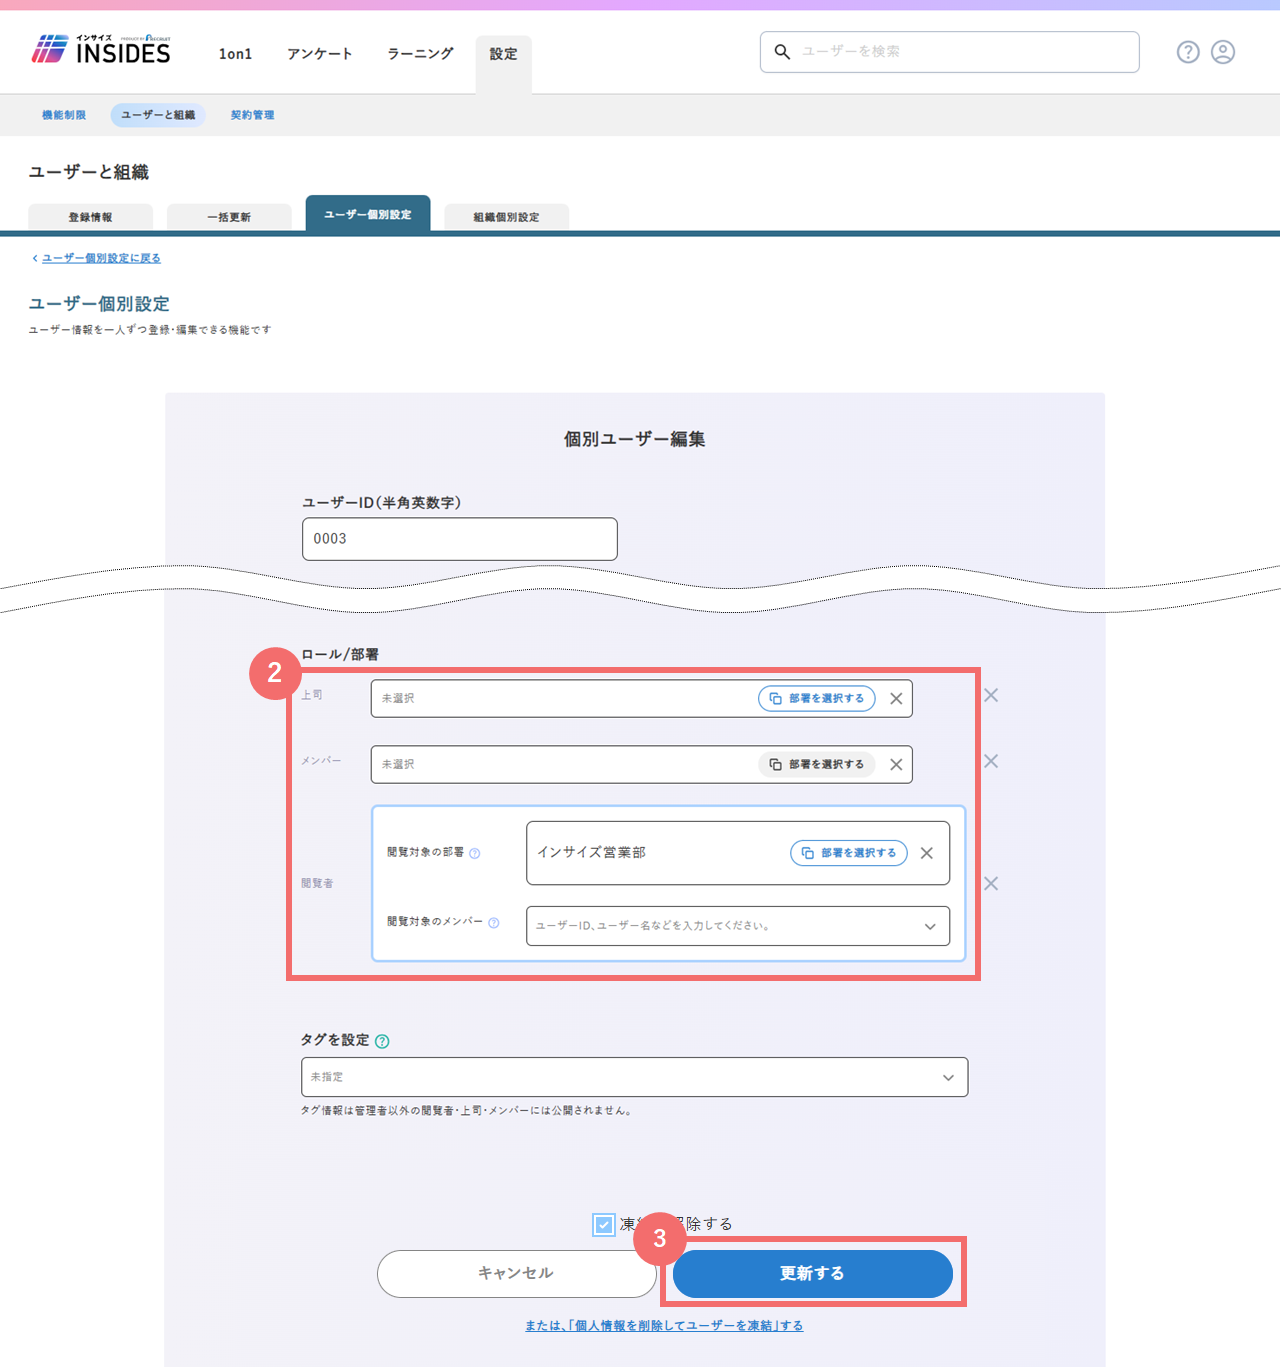
Task: Remove the 閲覧者 role row with outer X
Action: pyautogui.click(x=991, y=884)
